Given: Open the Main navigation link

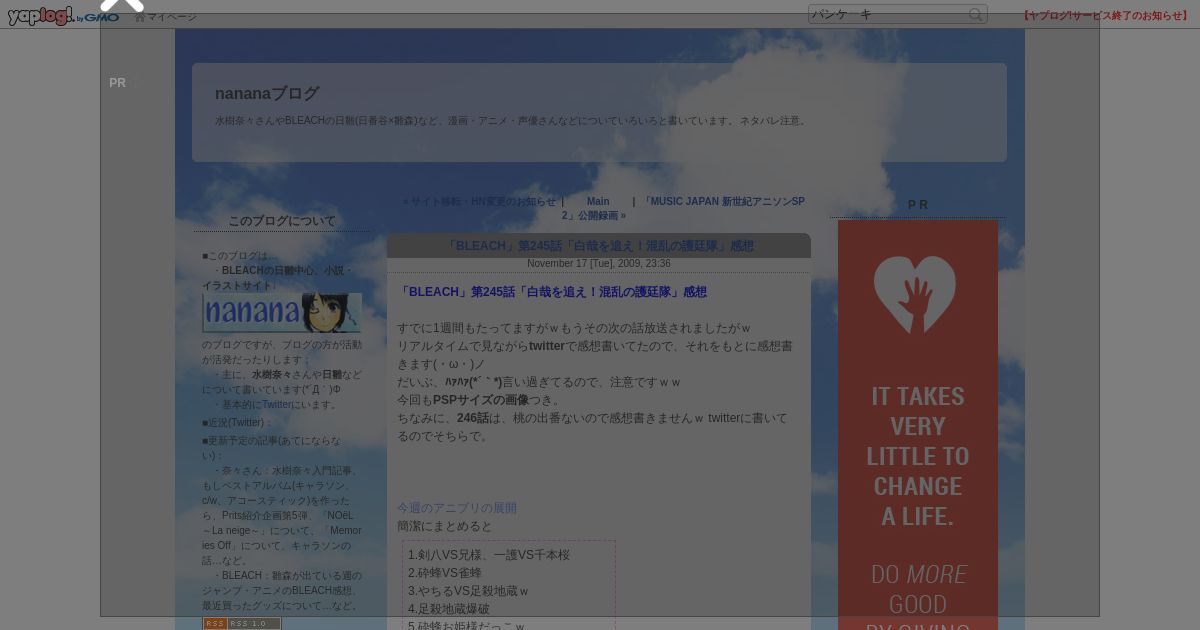Looking at the screenshot, I should 598,201.
